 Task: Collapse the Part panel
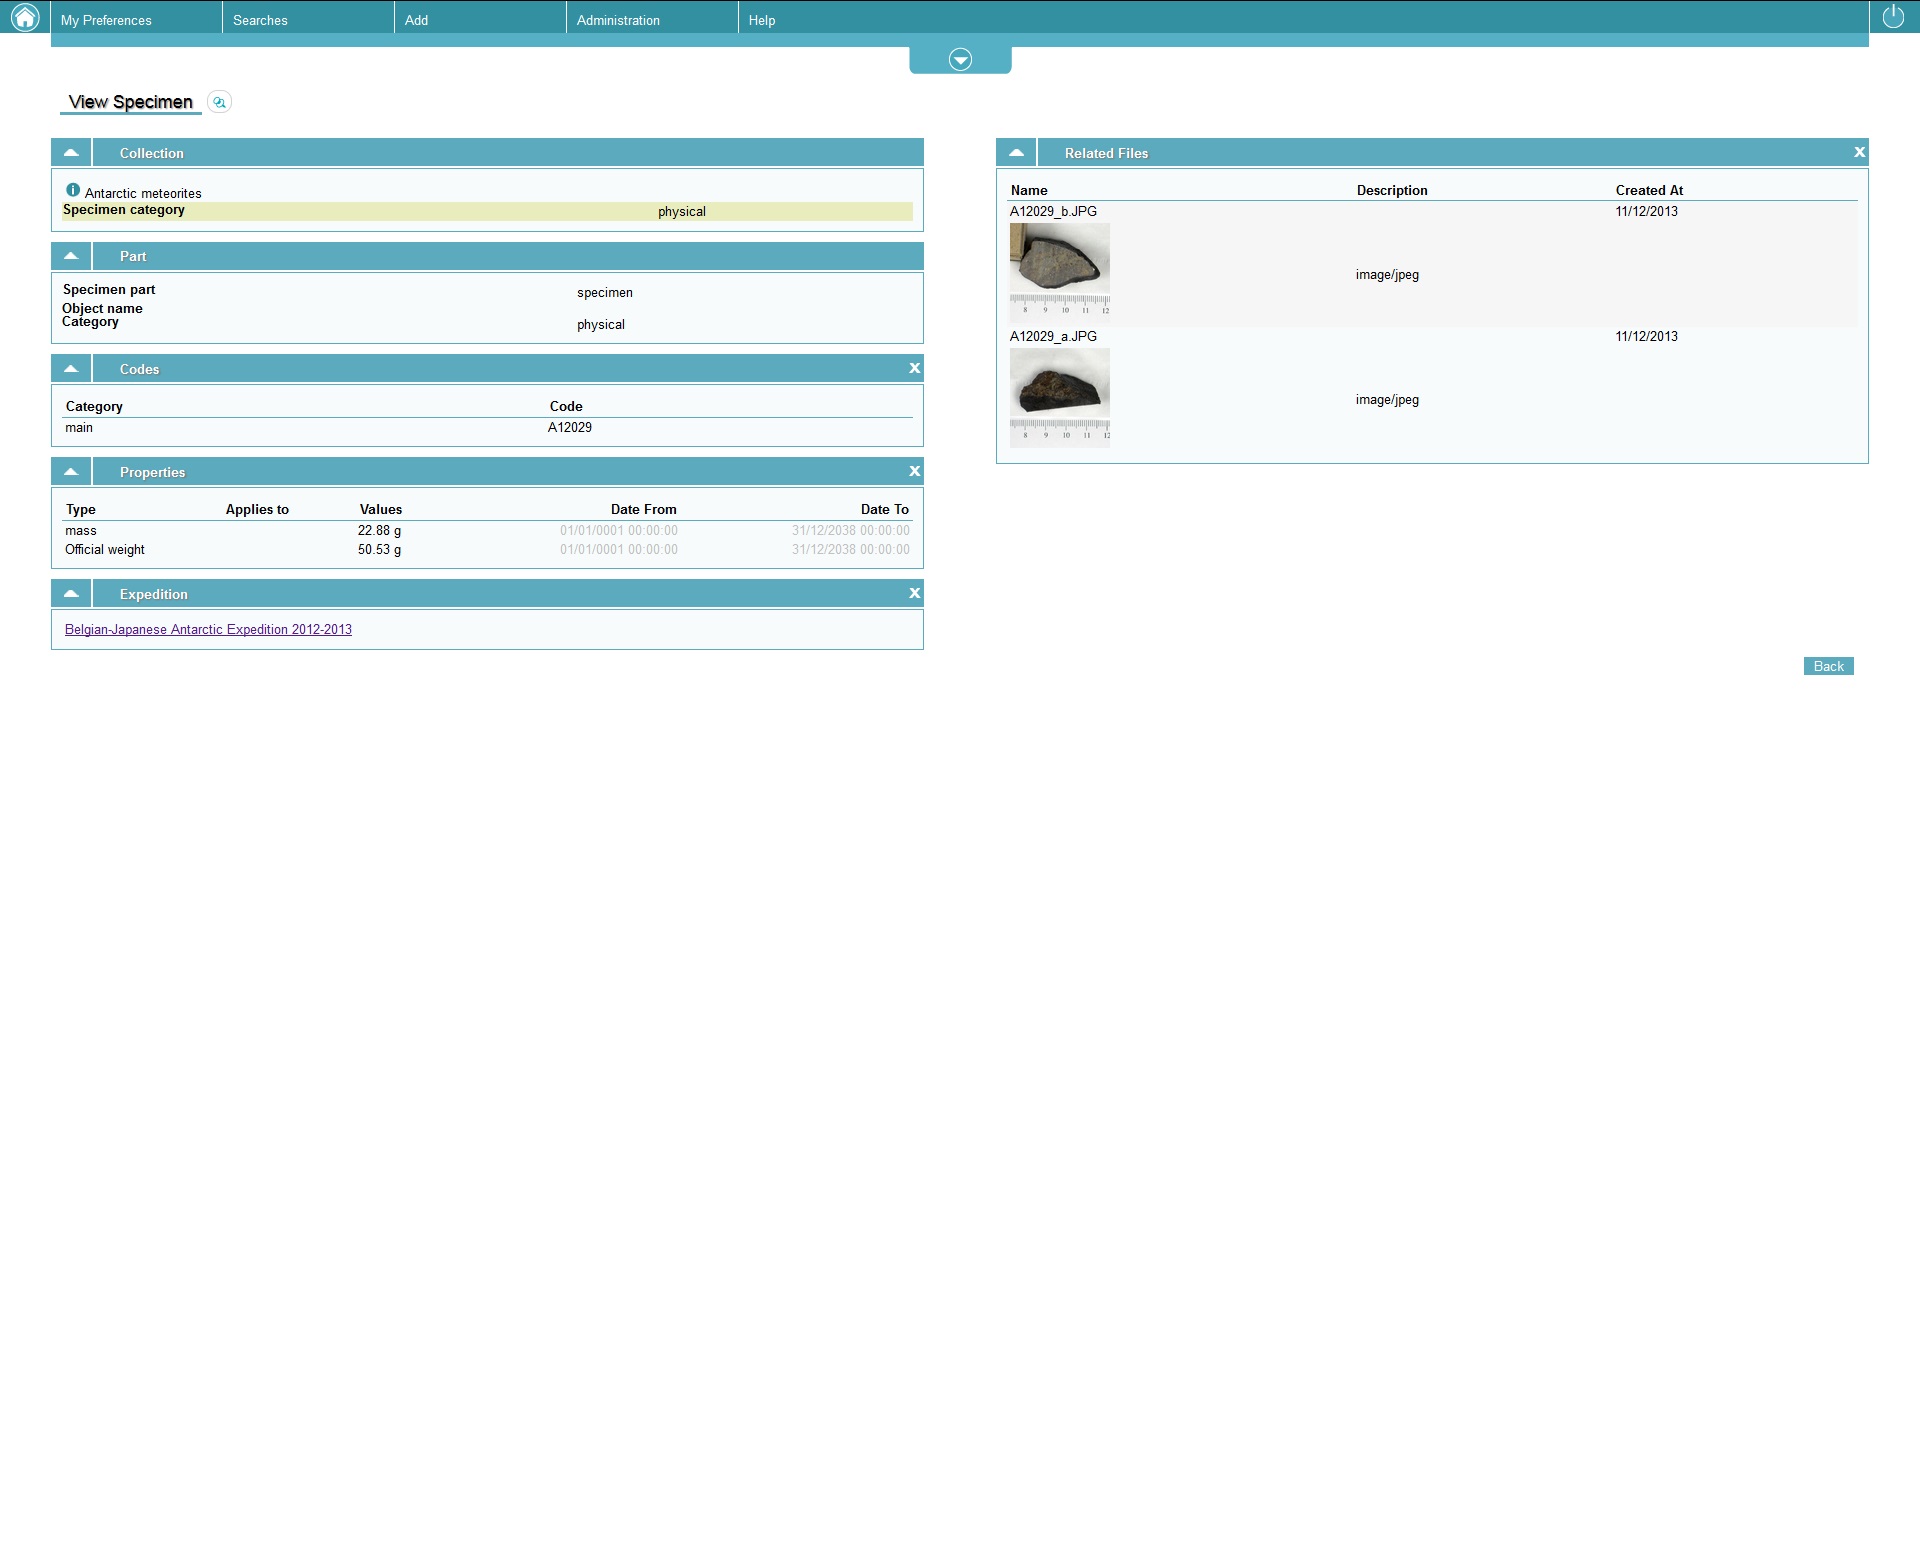[x=71, y=256]
